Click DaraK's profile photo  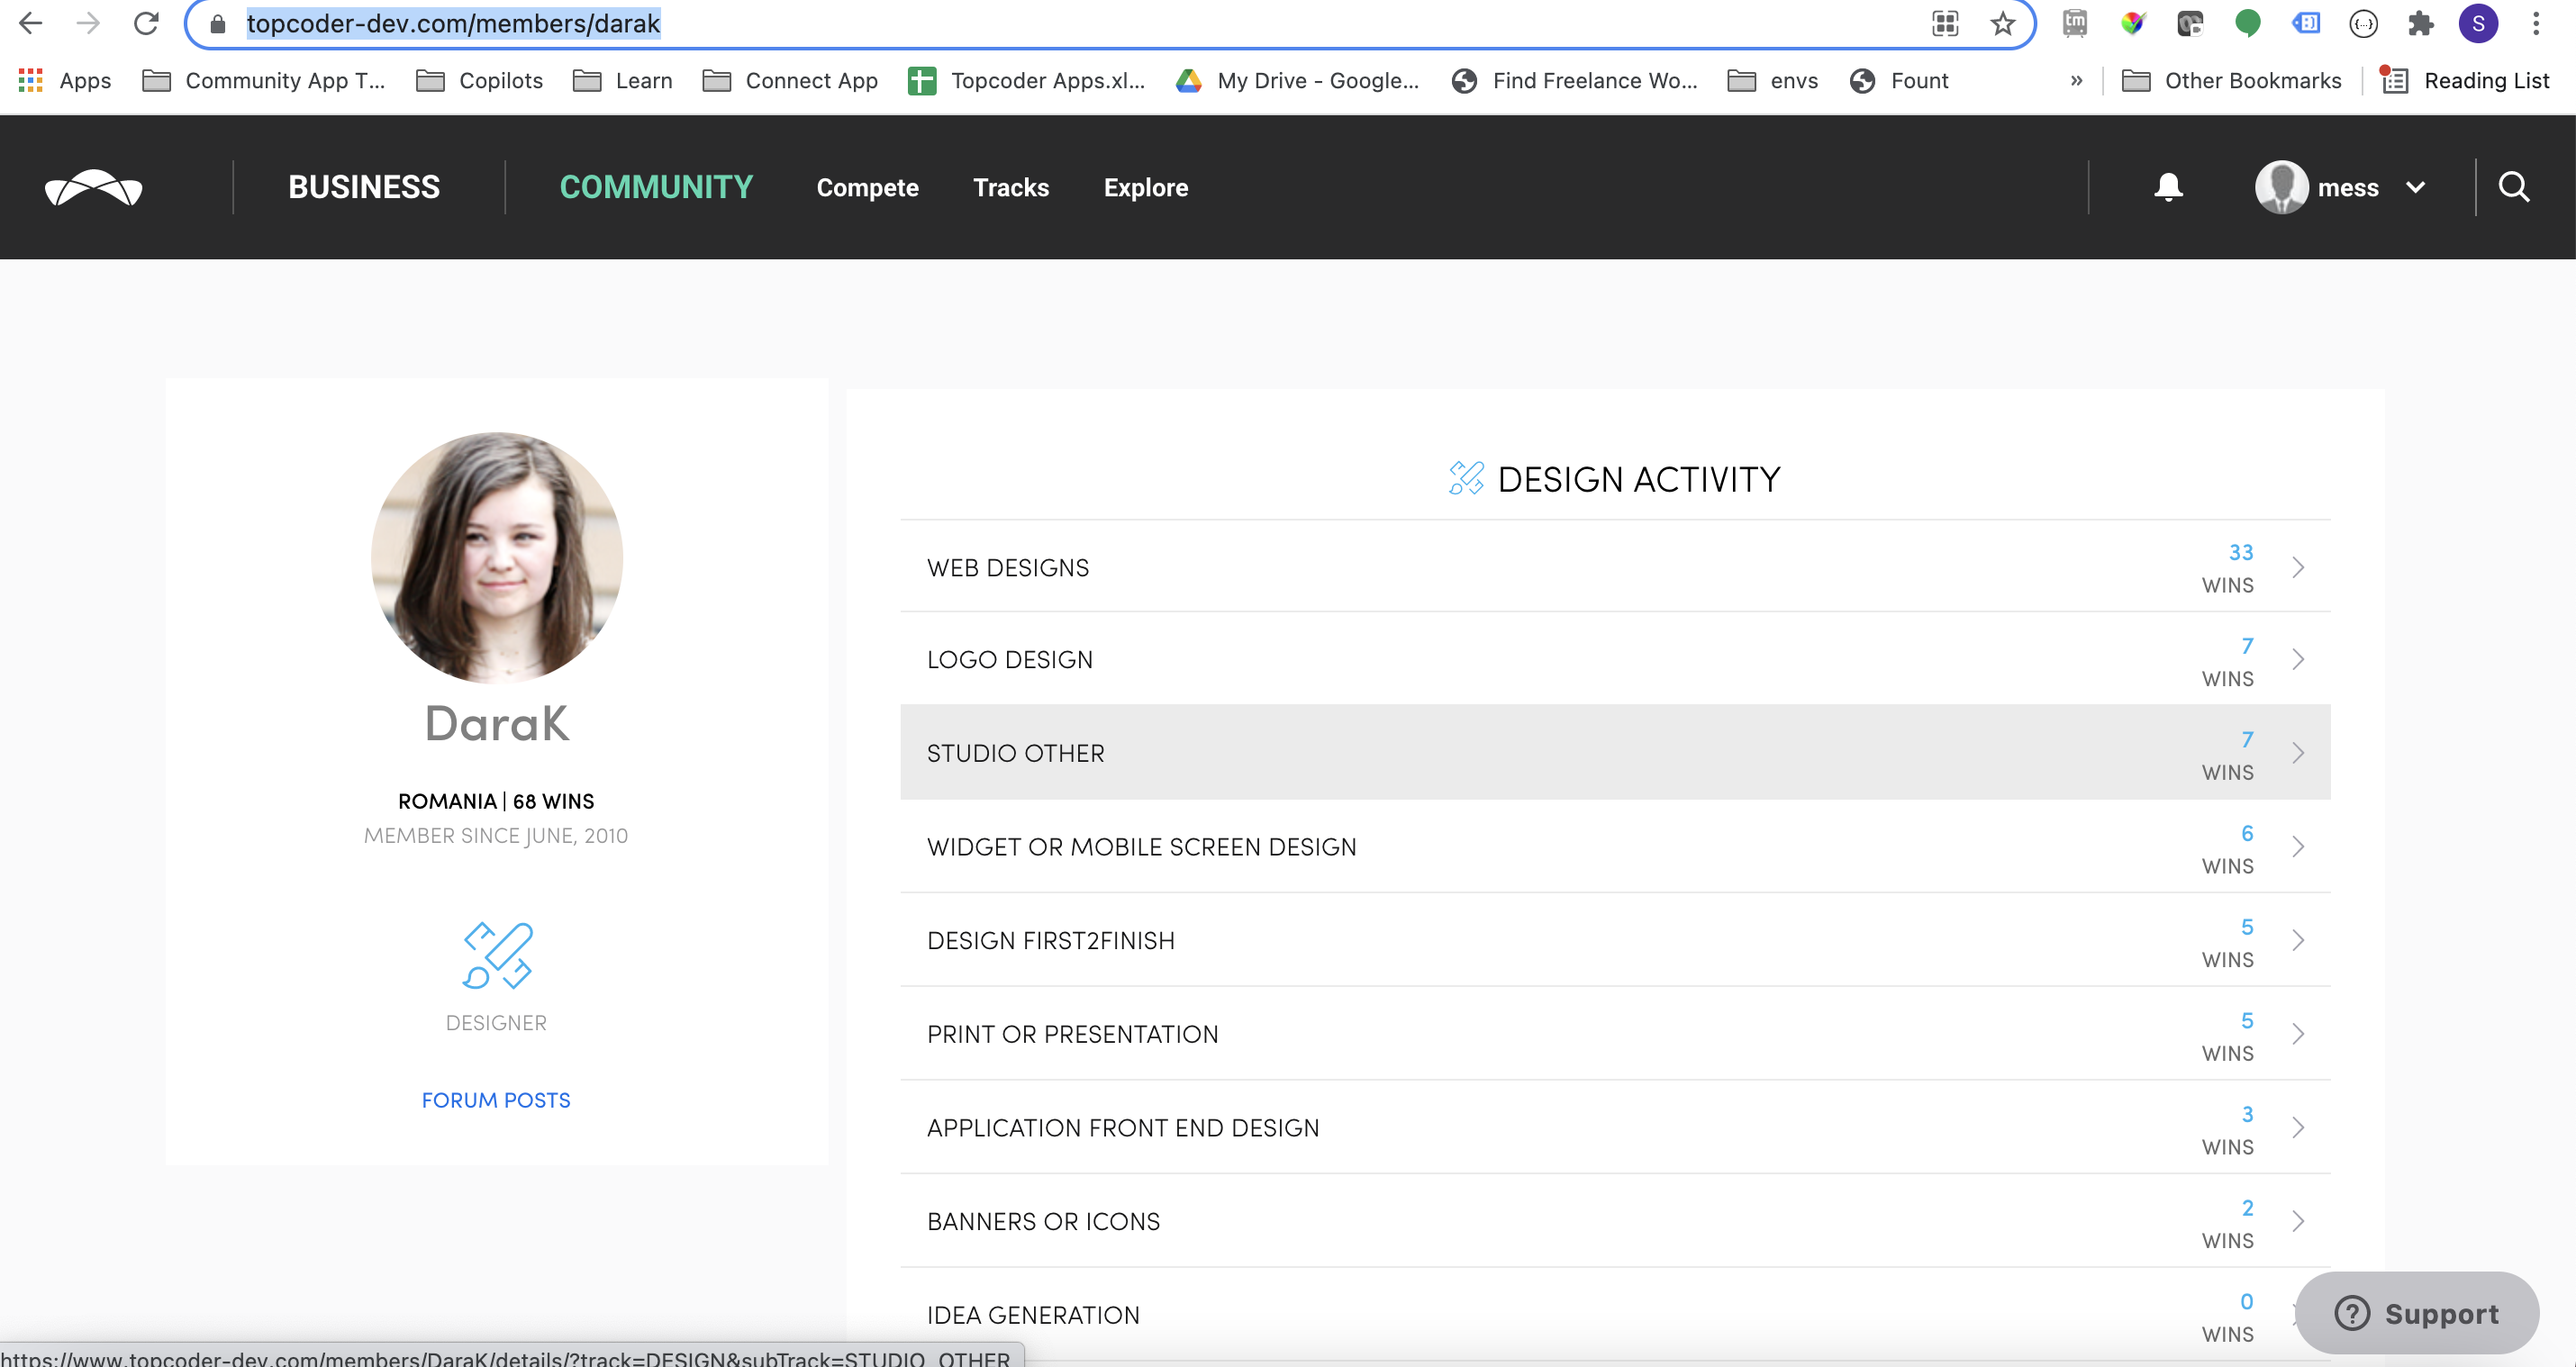click(x=497, y=557)
